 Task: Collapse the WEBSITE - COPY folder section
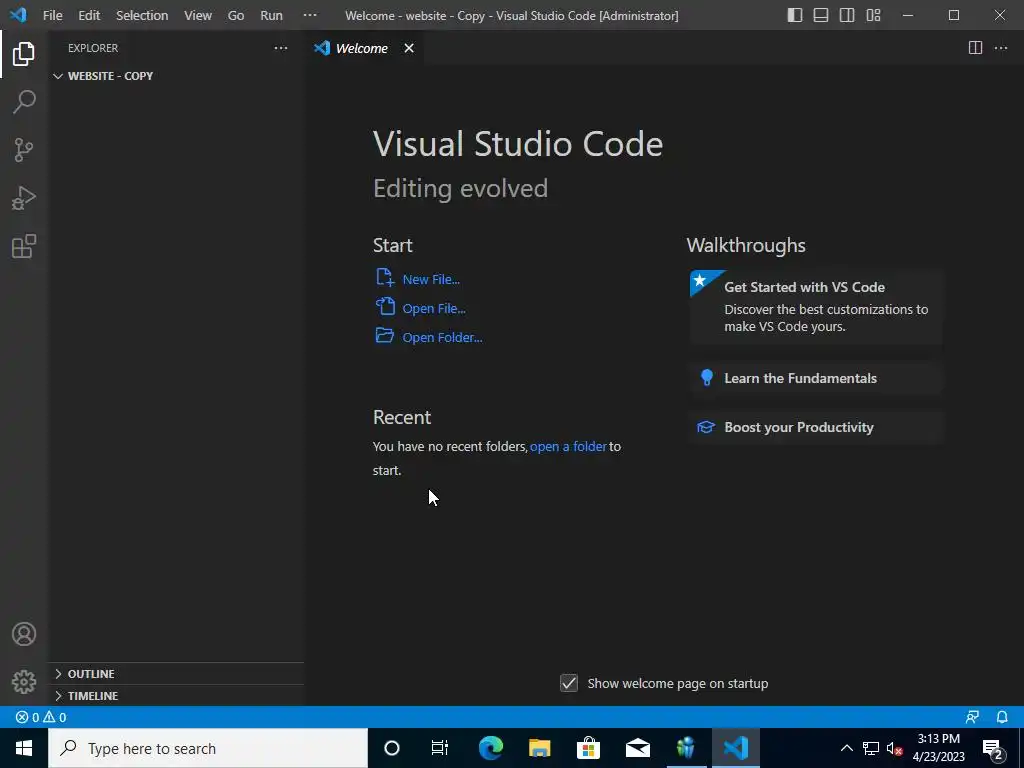(x=176, y=76)
